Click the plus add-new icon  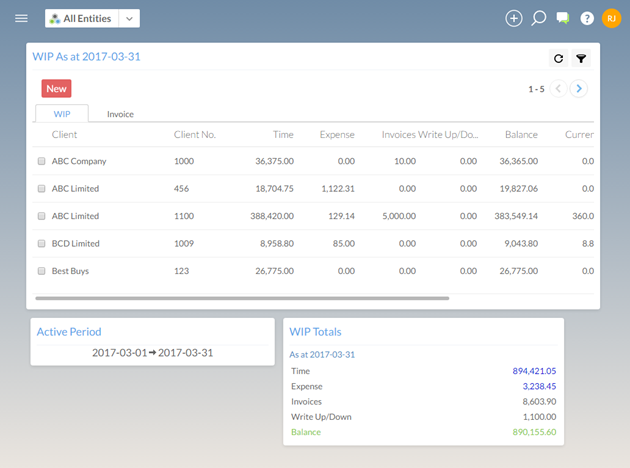pyautogui.click(x=514, y=18)
